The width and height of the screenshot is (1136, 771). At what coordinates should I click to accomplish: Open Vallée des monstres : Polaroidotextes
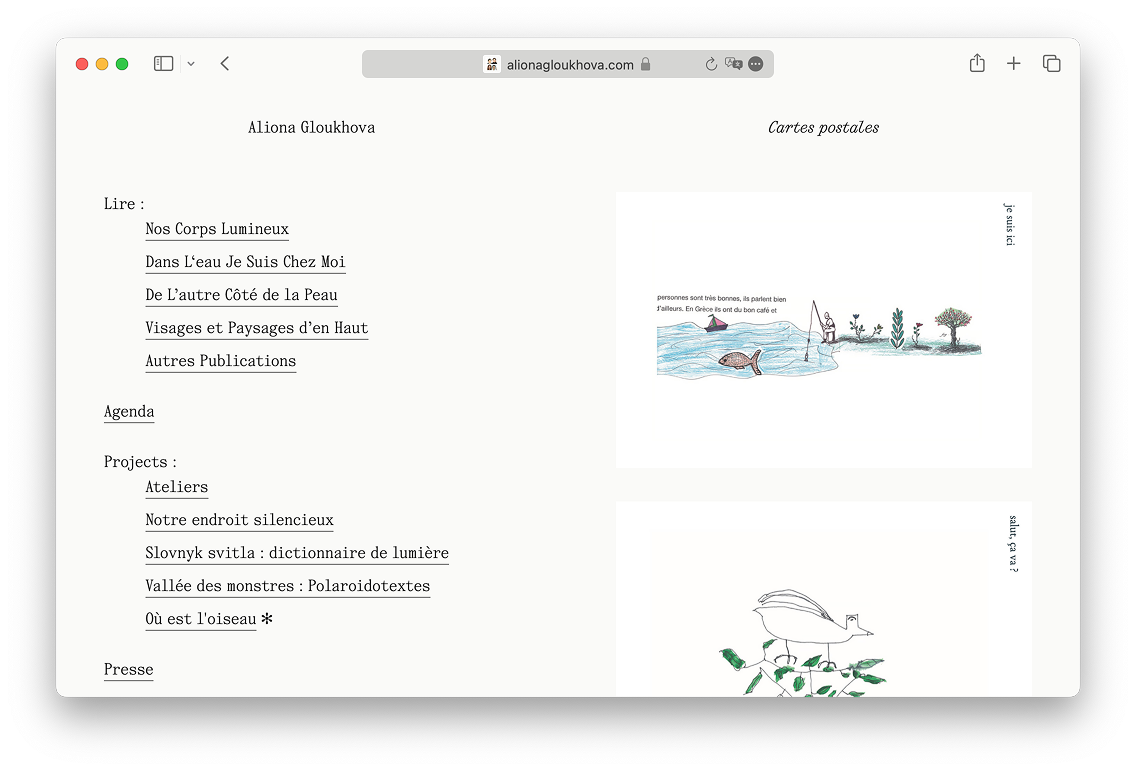pyautogui.click(x=287, y=586)
